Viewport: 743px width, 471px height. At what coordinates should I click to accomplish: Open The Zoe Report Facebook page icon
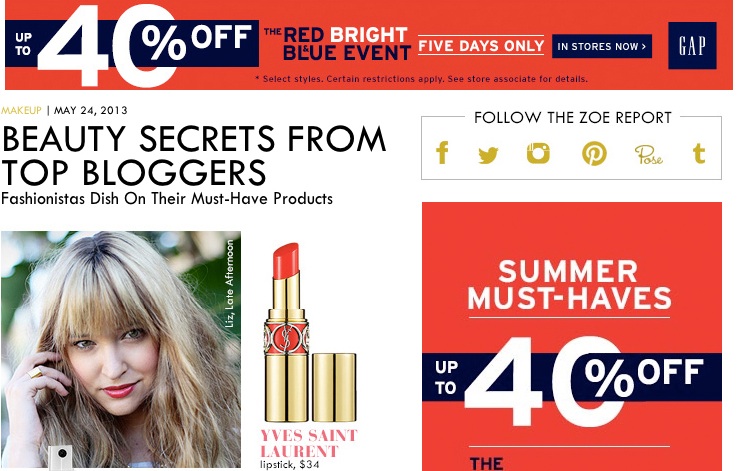pos(442,153)
